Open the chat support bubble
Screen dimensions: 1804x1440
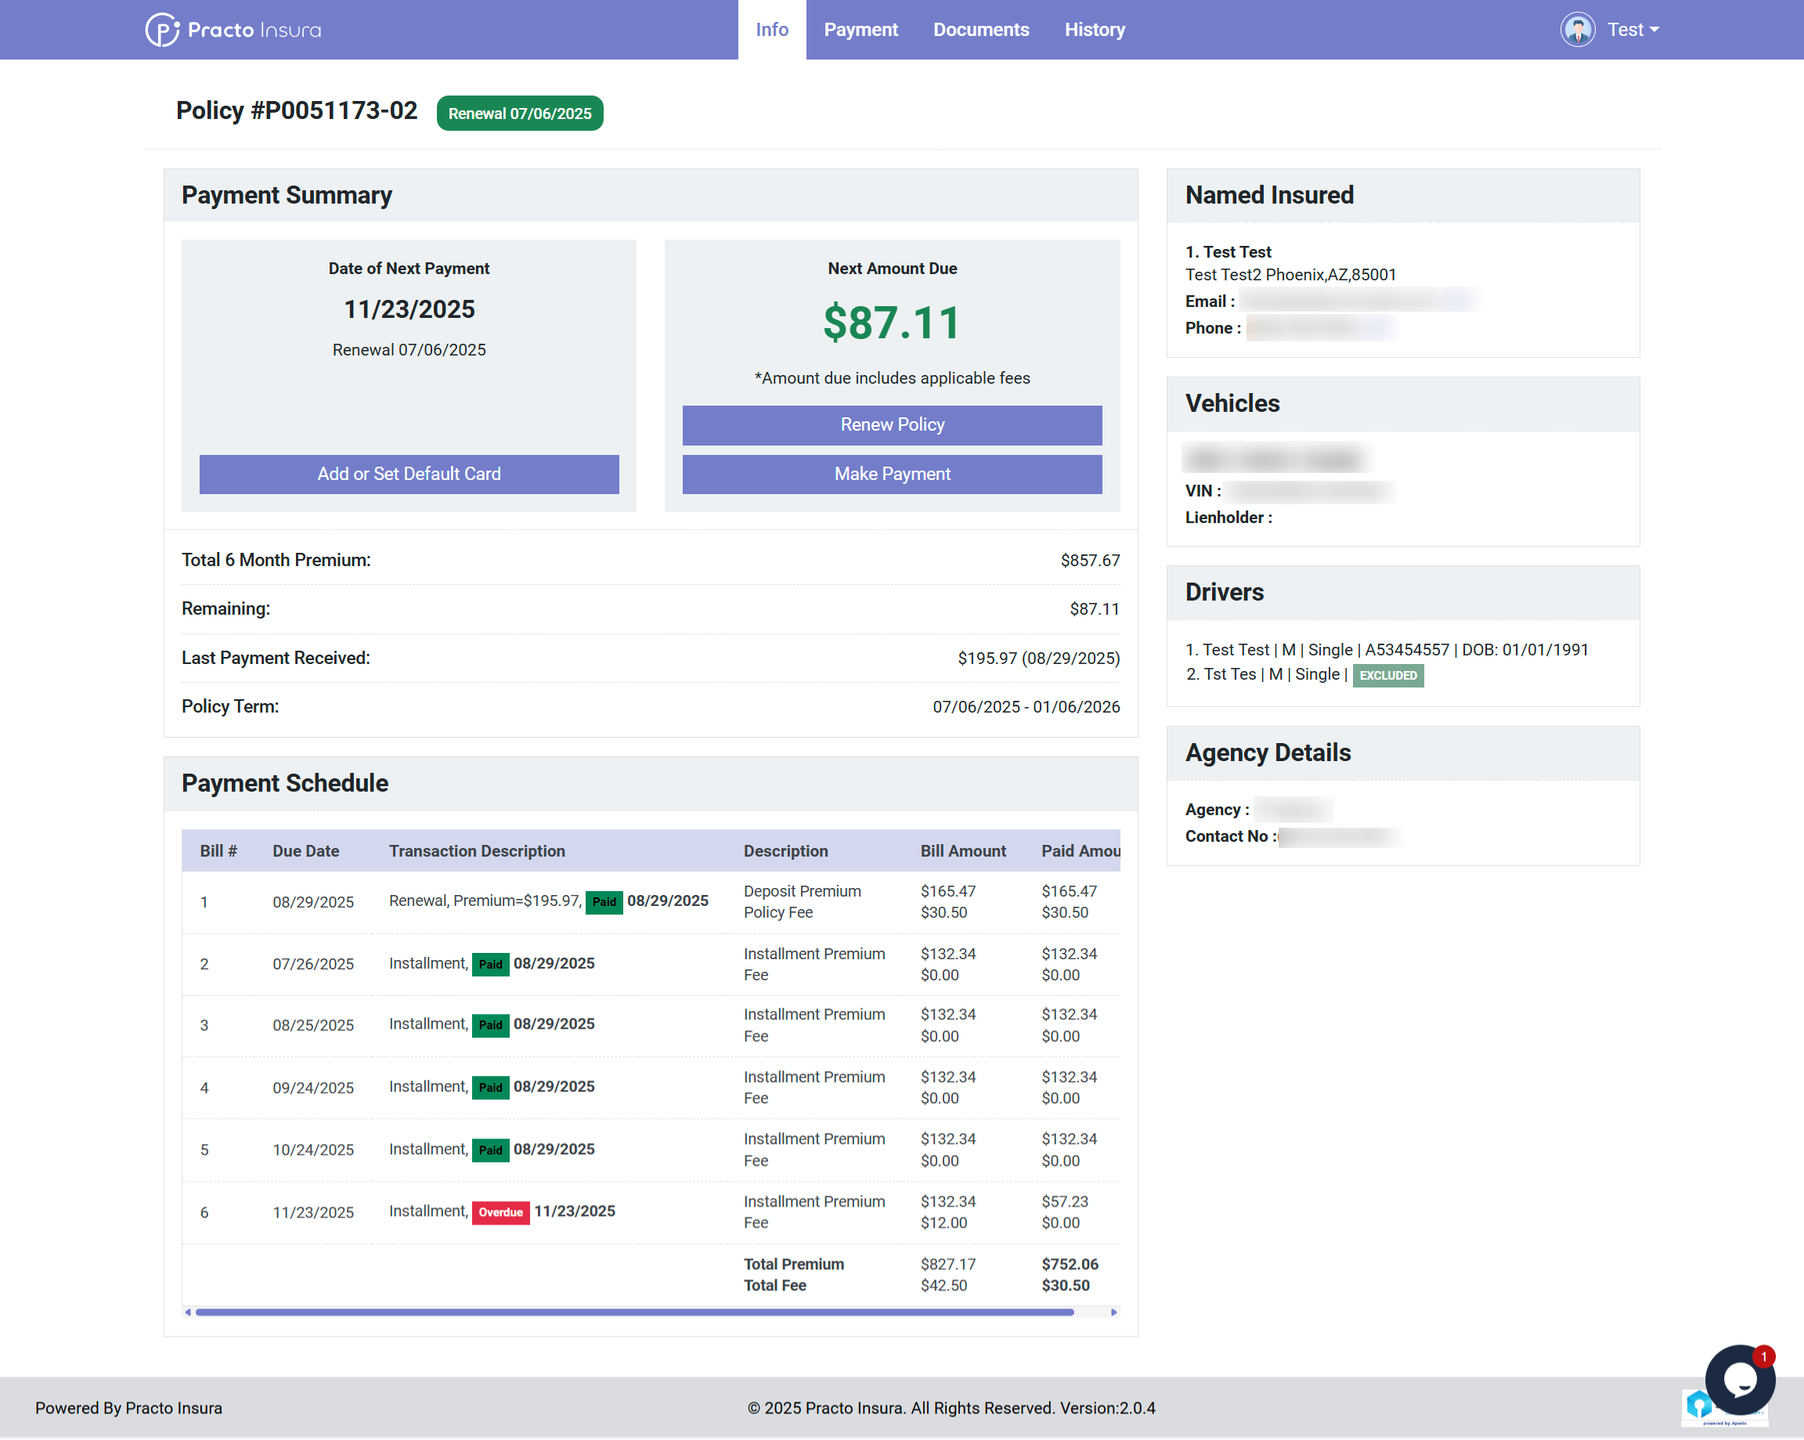[1739, 1380]
